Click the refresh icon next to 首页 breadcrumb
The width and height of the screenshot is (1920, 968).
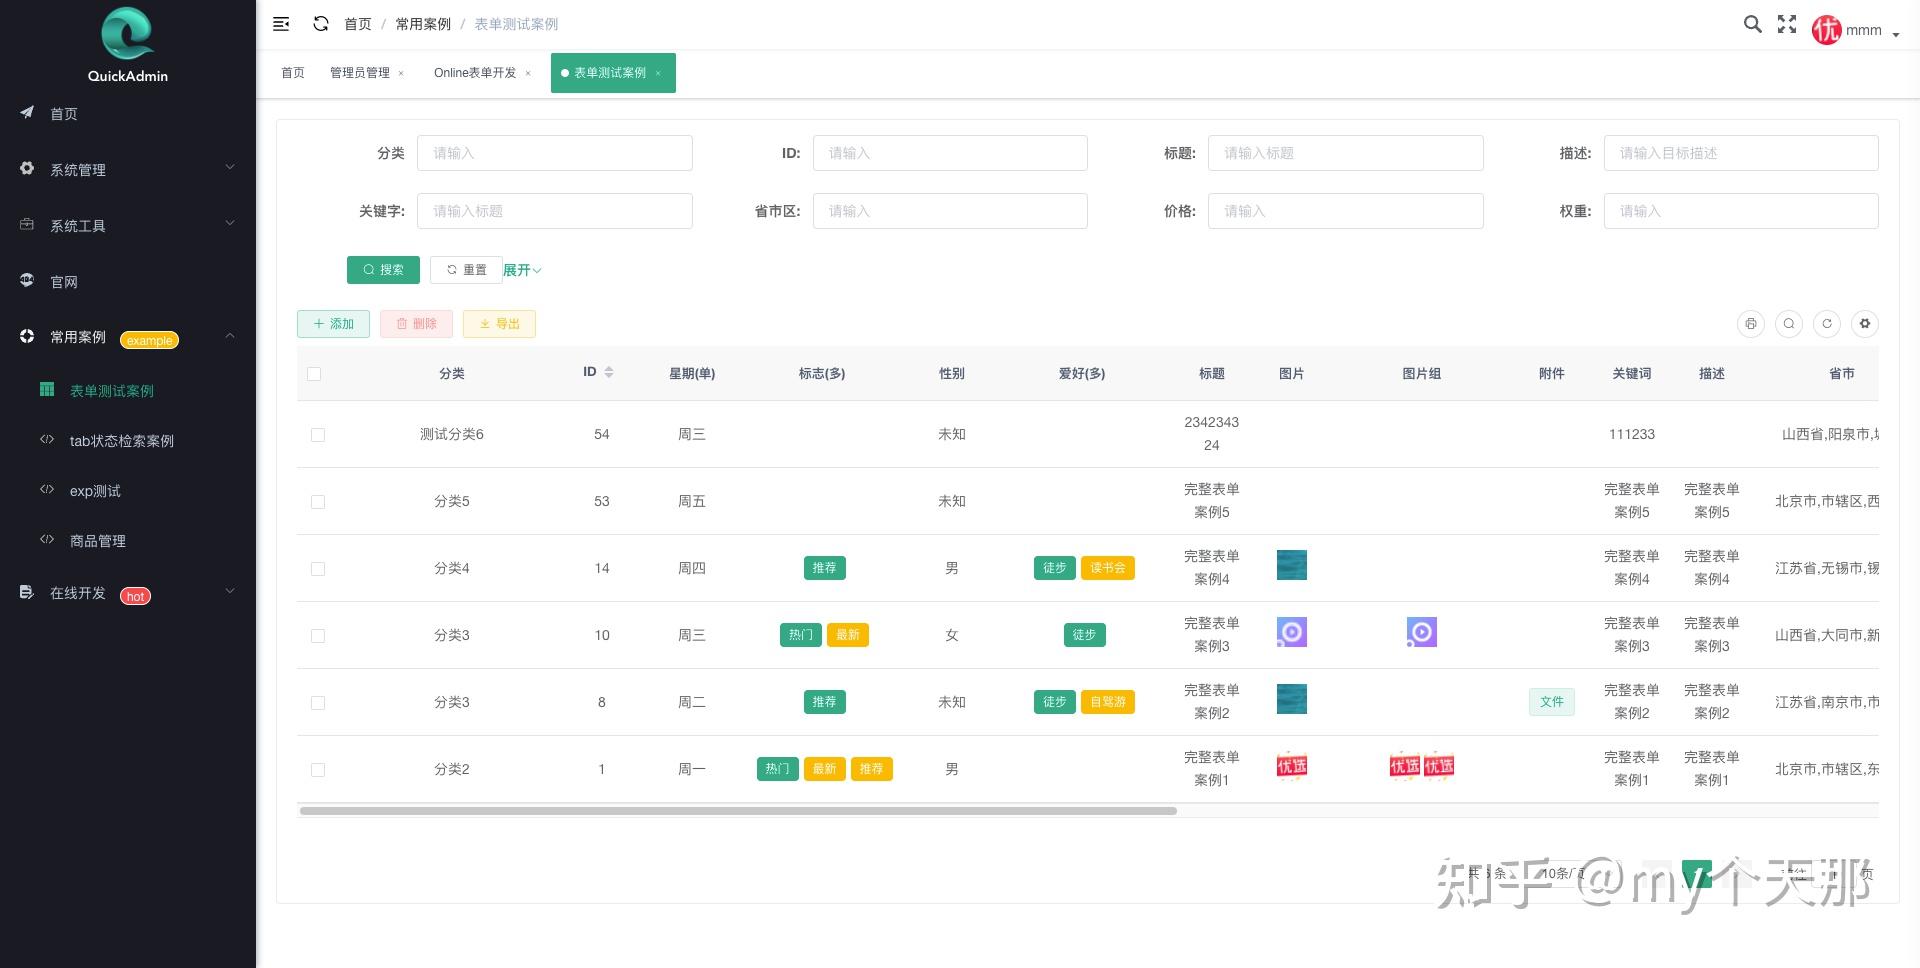pyautogui.click(x=321, y=24)
